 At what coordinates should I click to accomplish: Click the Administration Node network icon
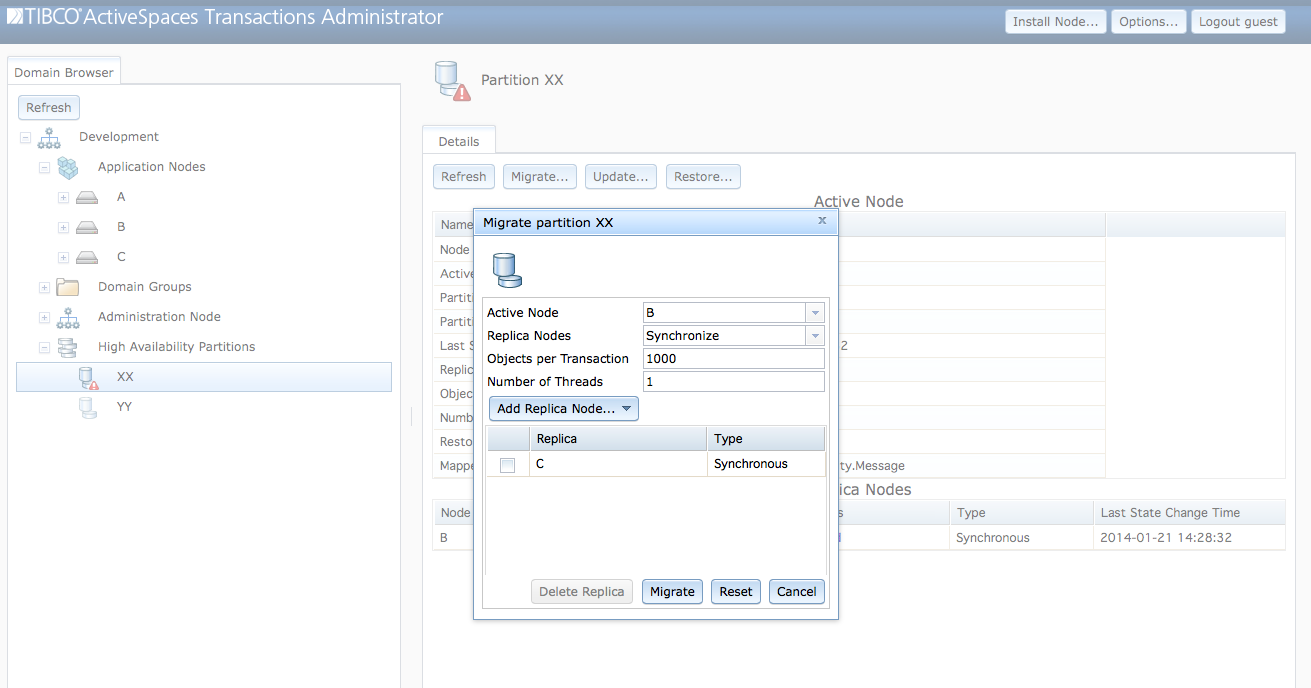68,318
